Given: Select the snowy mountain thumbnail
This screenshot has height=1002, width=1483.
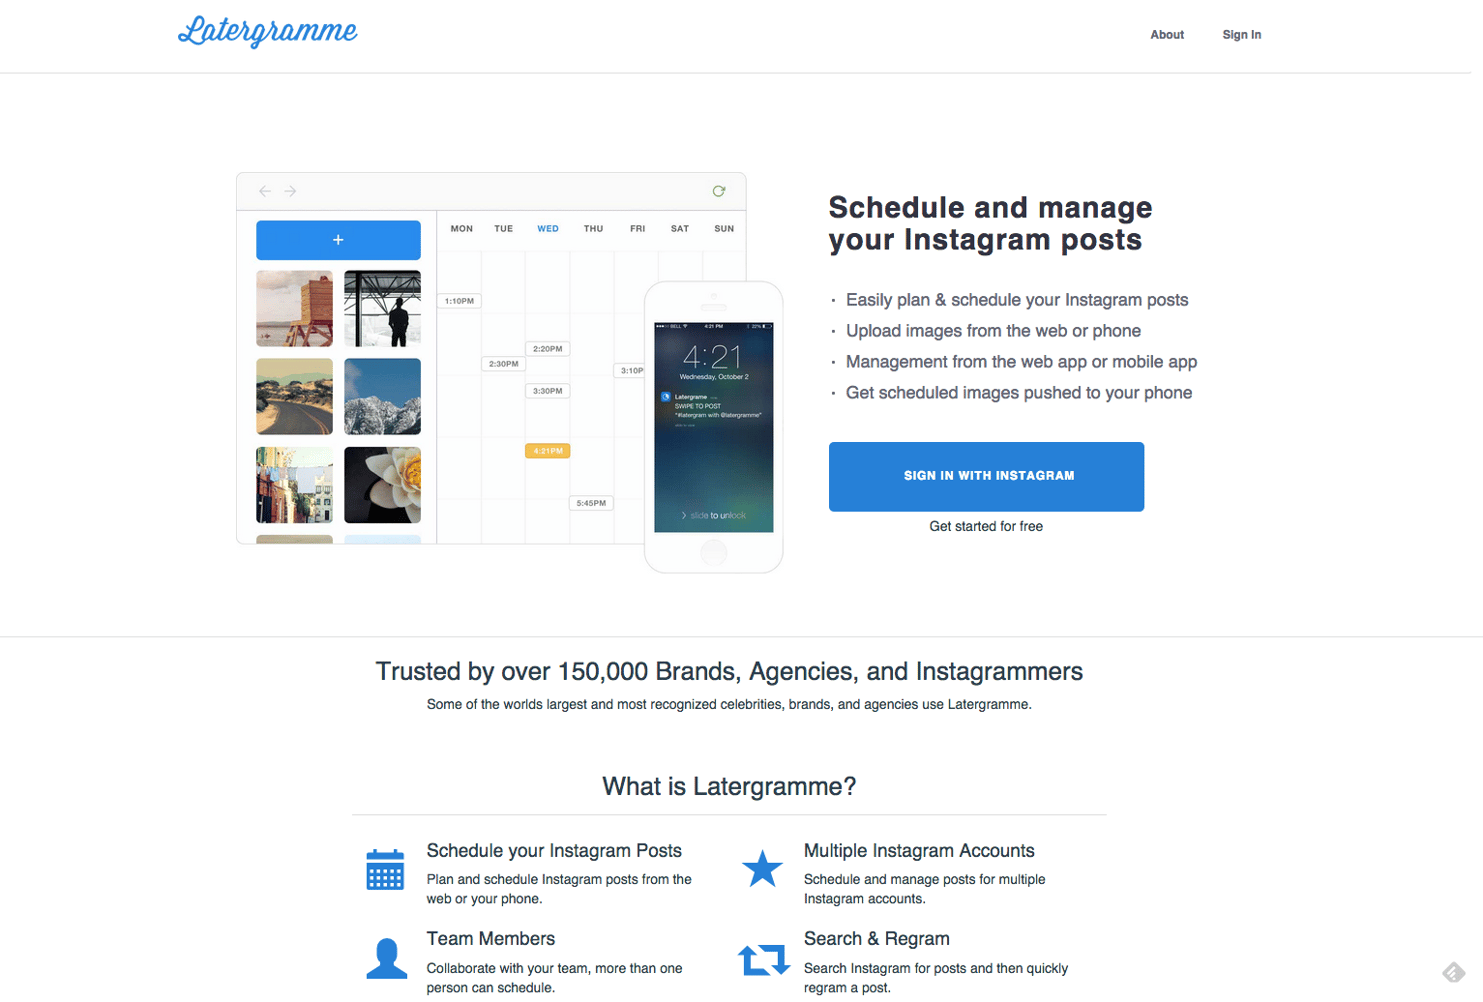Looking at the screenshot, I should click(x=382, y=396).
